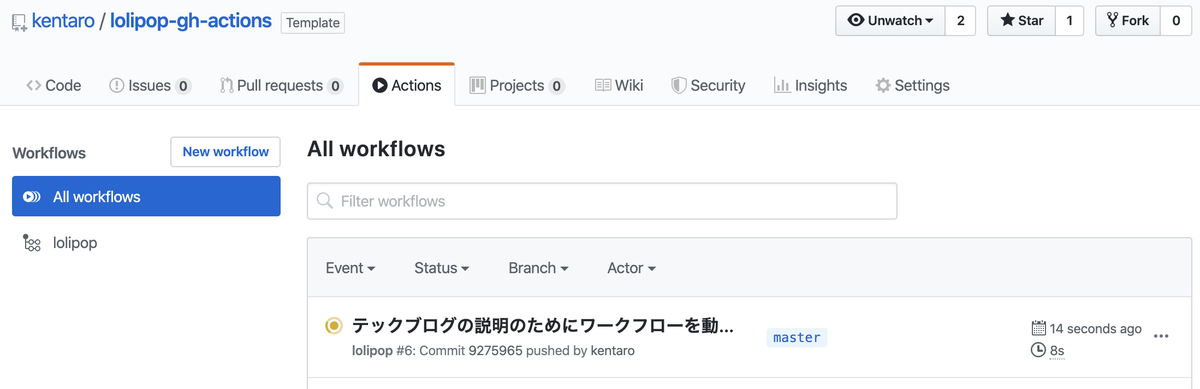Open the Status filter dropdown
Image resolution: width=1200 pixels, height=389 pixels.
point(442,268)
